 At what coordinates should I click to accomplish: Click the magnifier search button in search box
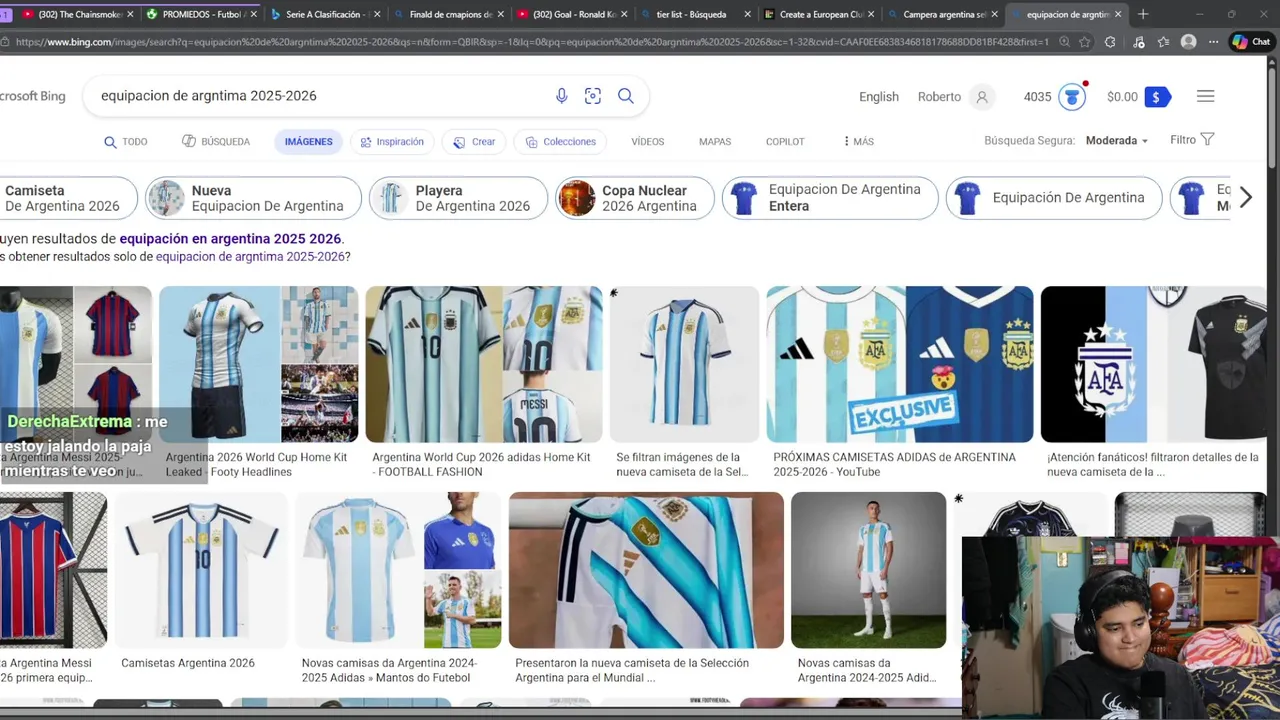pyautogui.click(x=626, y=96)
